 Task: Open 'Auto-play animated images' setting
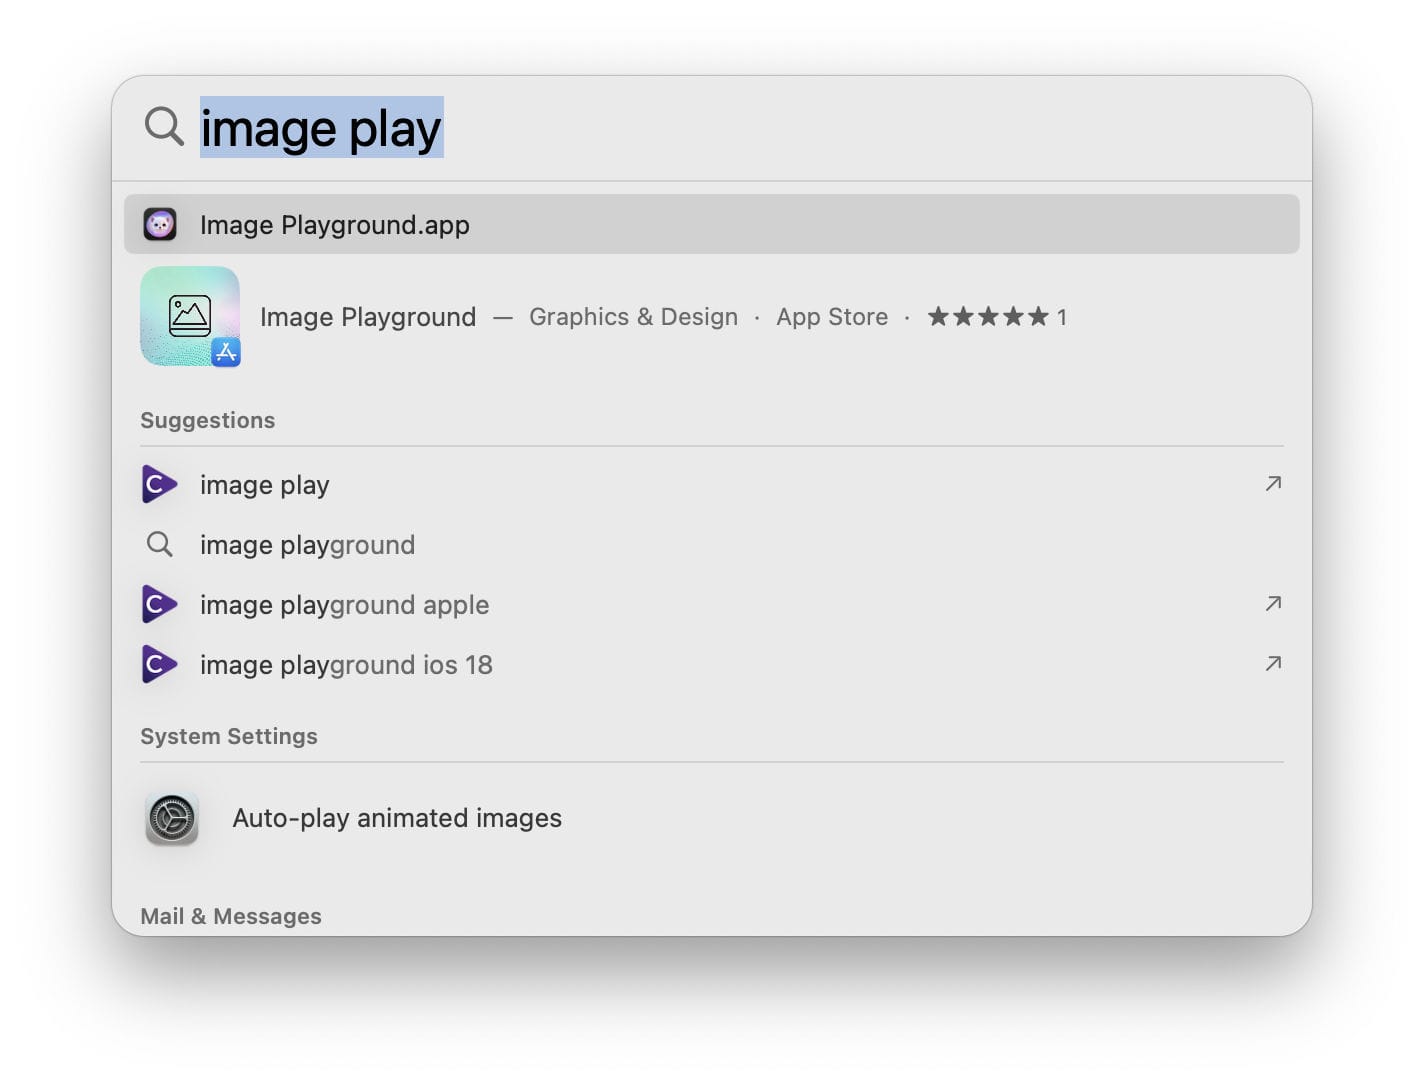(x=711, y=818)
